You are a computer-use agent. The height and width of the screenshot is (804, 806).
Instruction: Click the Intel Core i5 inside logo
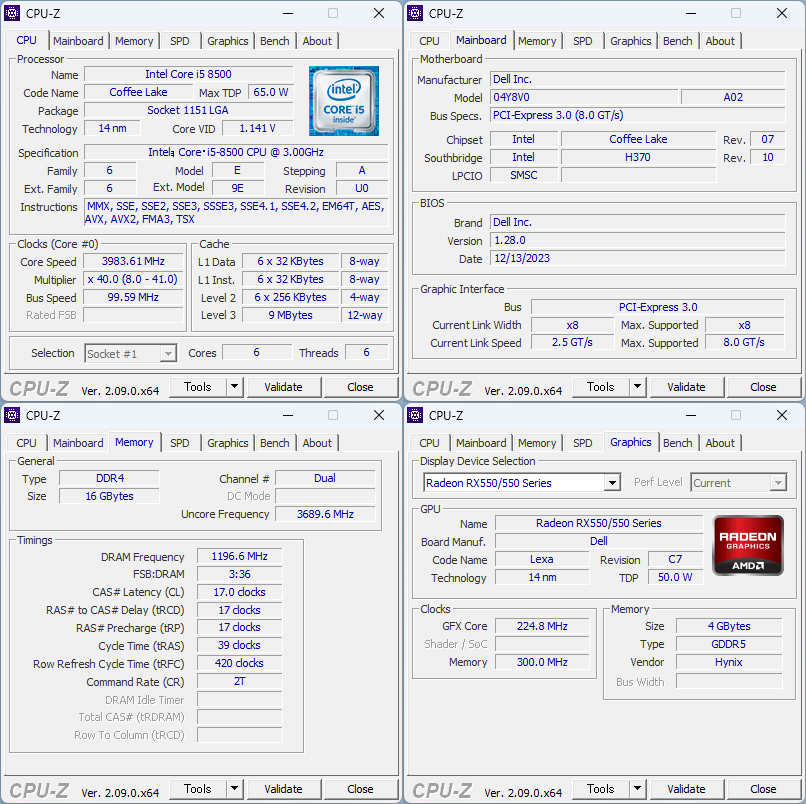click(344, 101)
